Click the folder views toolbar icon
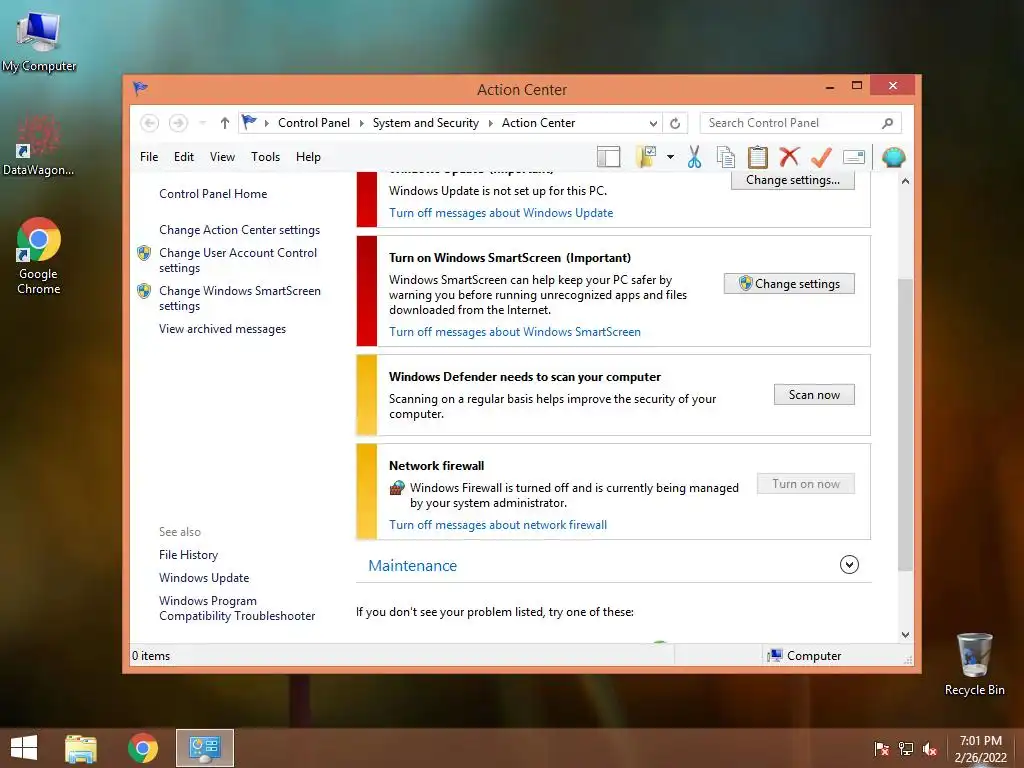 click(x=646, y=157)
